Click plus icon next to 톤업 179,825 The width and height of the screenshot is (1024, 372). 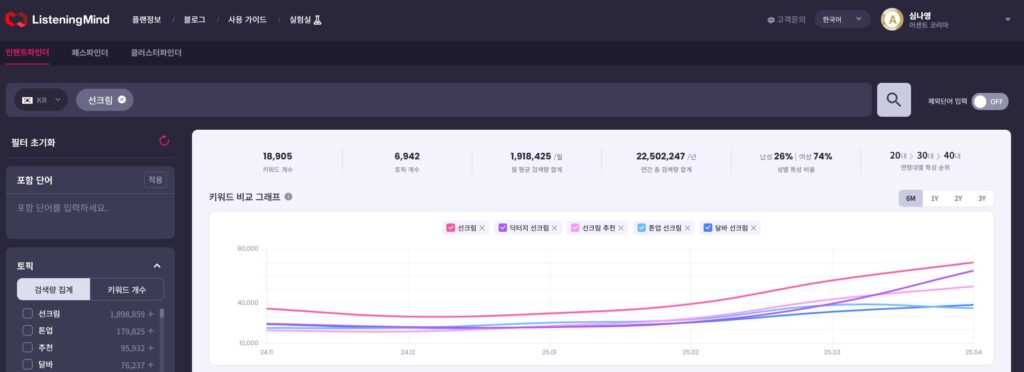(x=151, y=331)
